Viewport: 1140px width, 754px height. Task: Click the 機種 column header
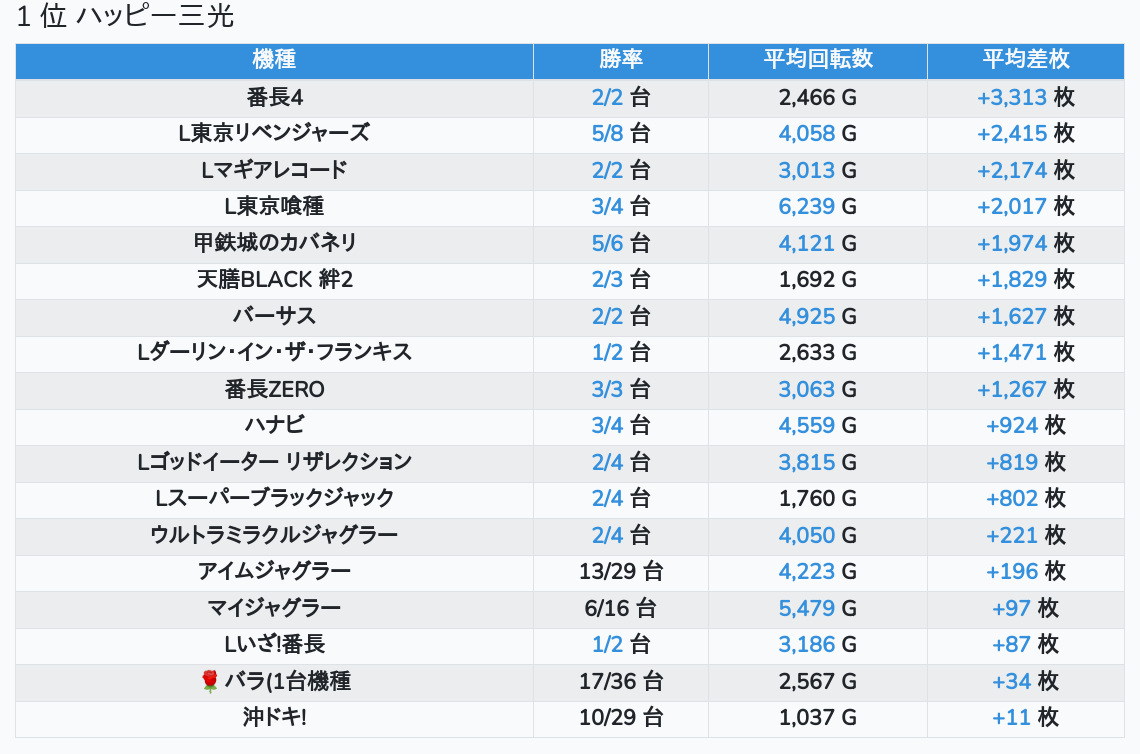tap(274, 60)
